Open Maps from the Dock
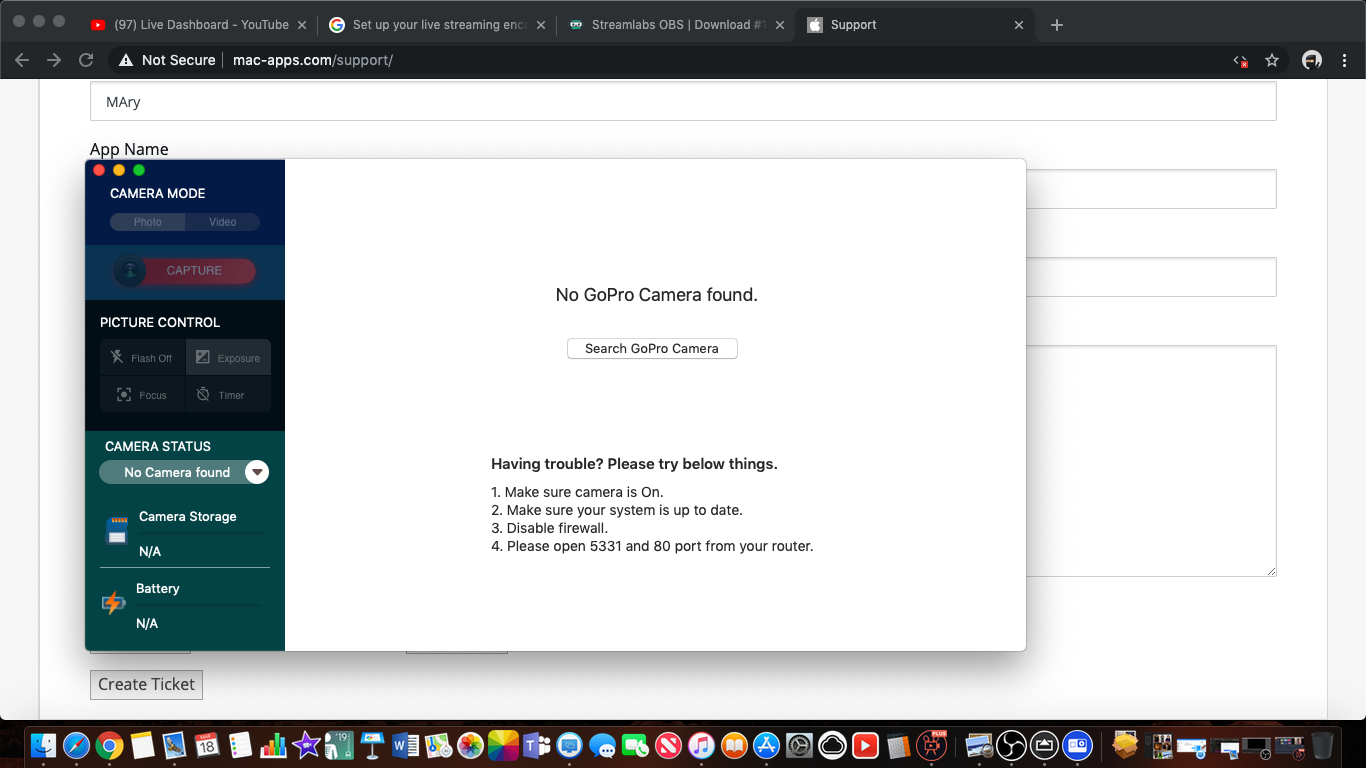Screen dimensions: 1366x768 pos(437,744)
